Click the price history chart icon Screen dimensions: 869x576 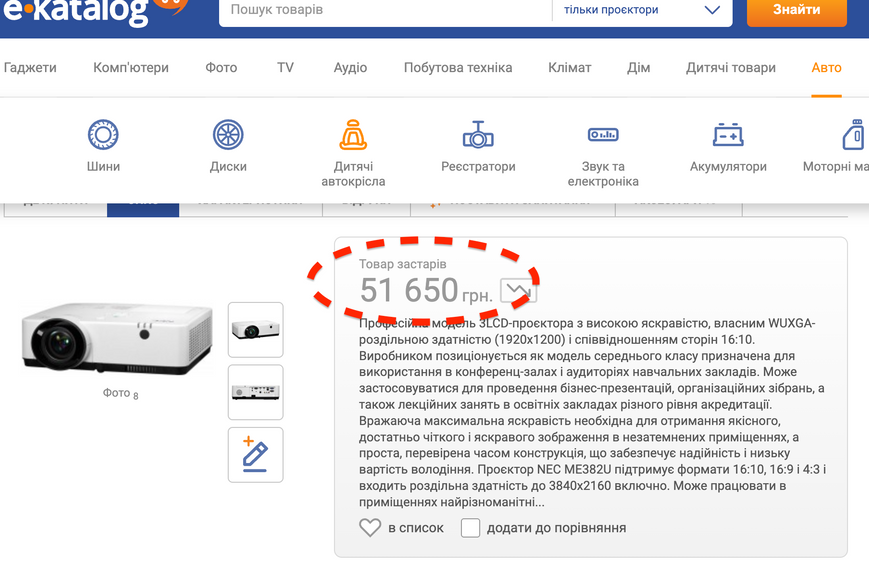click(518, 290)
